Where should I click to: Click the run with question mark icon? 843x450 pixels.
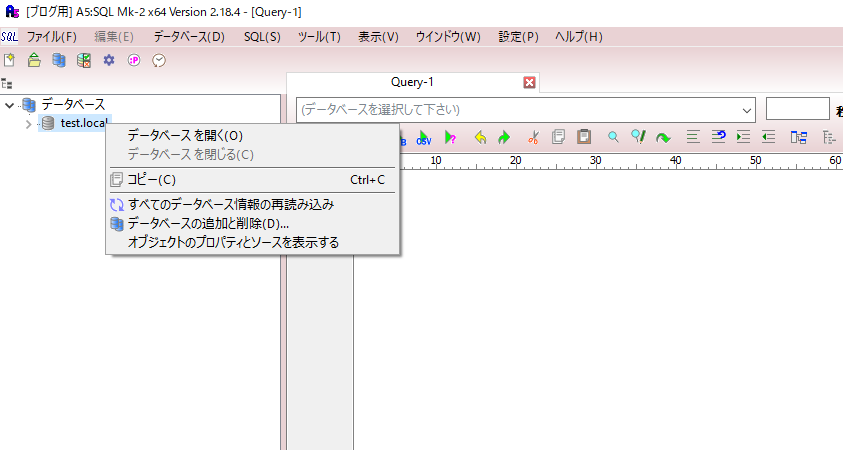pyautogui.click(x=451, y=138)
